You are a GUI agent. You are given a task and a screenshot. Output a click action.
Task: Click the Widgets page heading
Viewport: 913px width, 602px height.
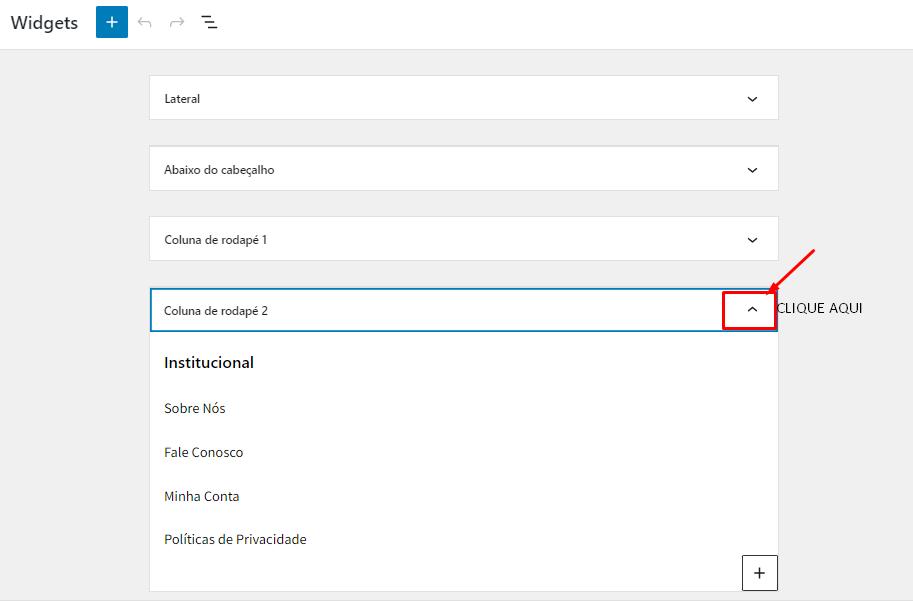pyautogui.click(x=44, y=23)
